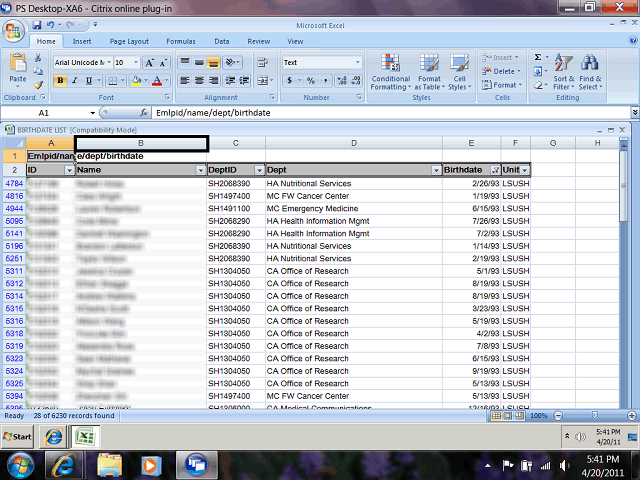Click the Start button in Citrix desktop
This screenshot has height=480, width=640.
click(x=18, y=437)
